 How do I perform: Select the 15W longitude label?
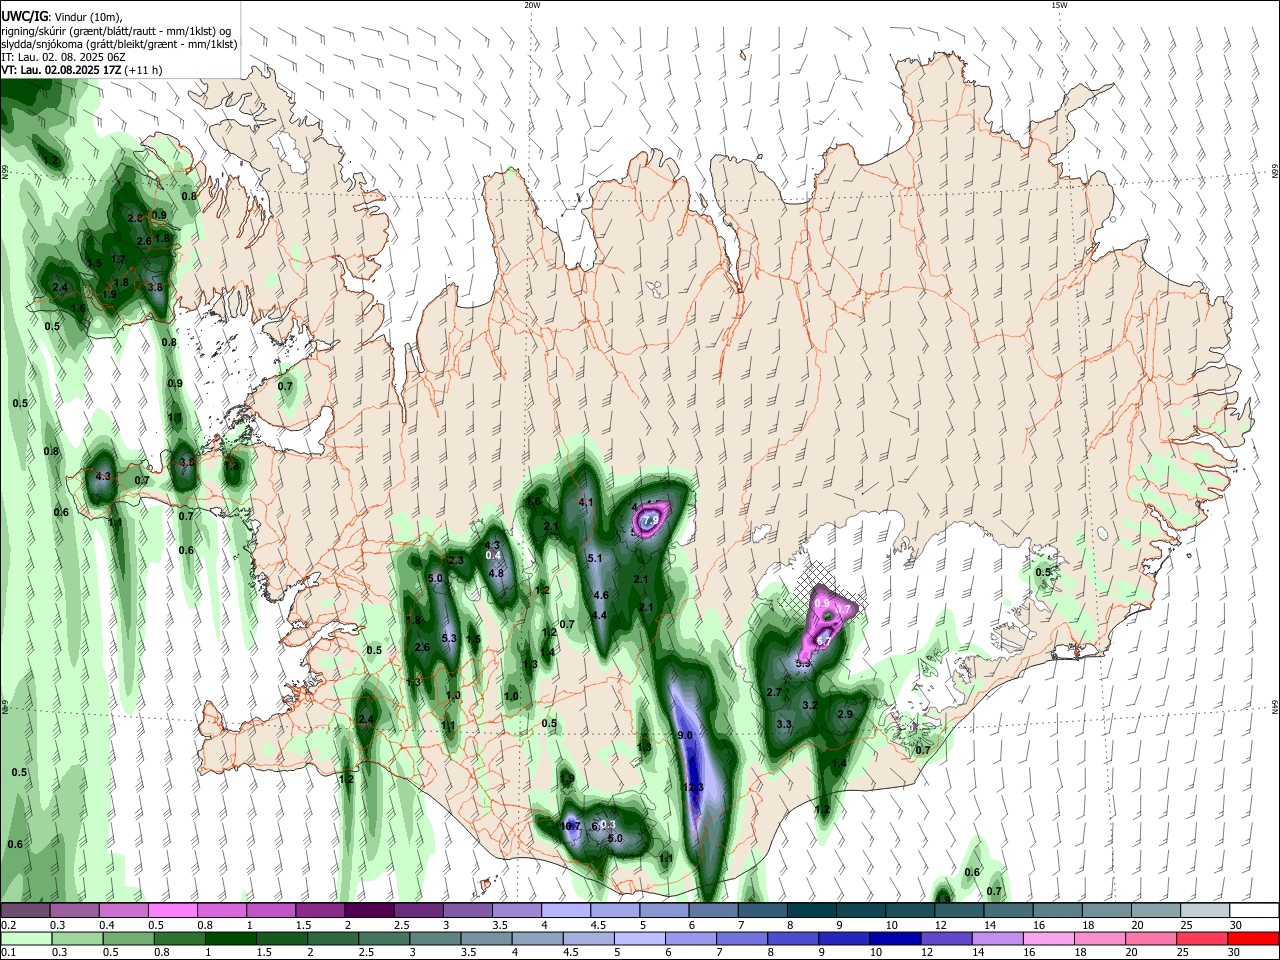point(1059,5)
